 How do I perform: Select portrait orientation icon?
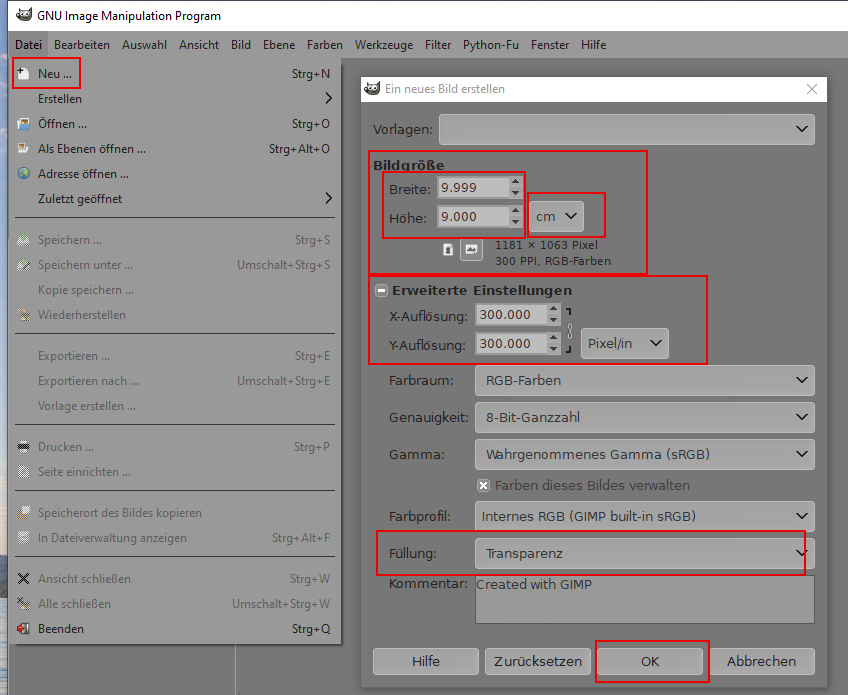click(x=449, y=249)
